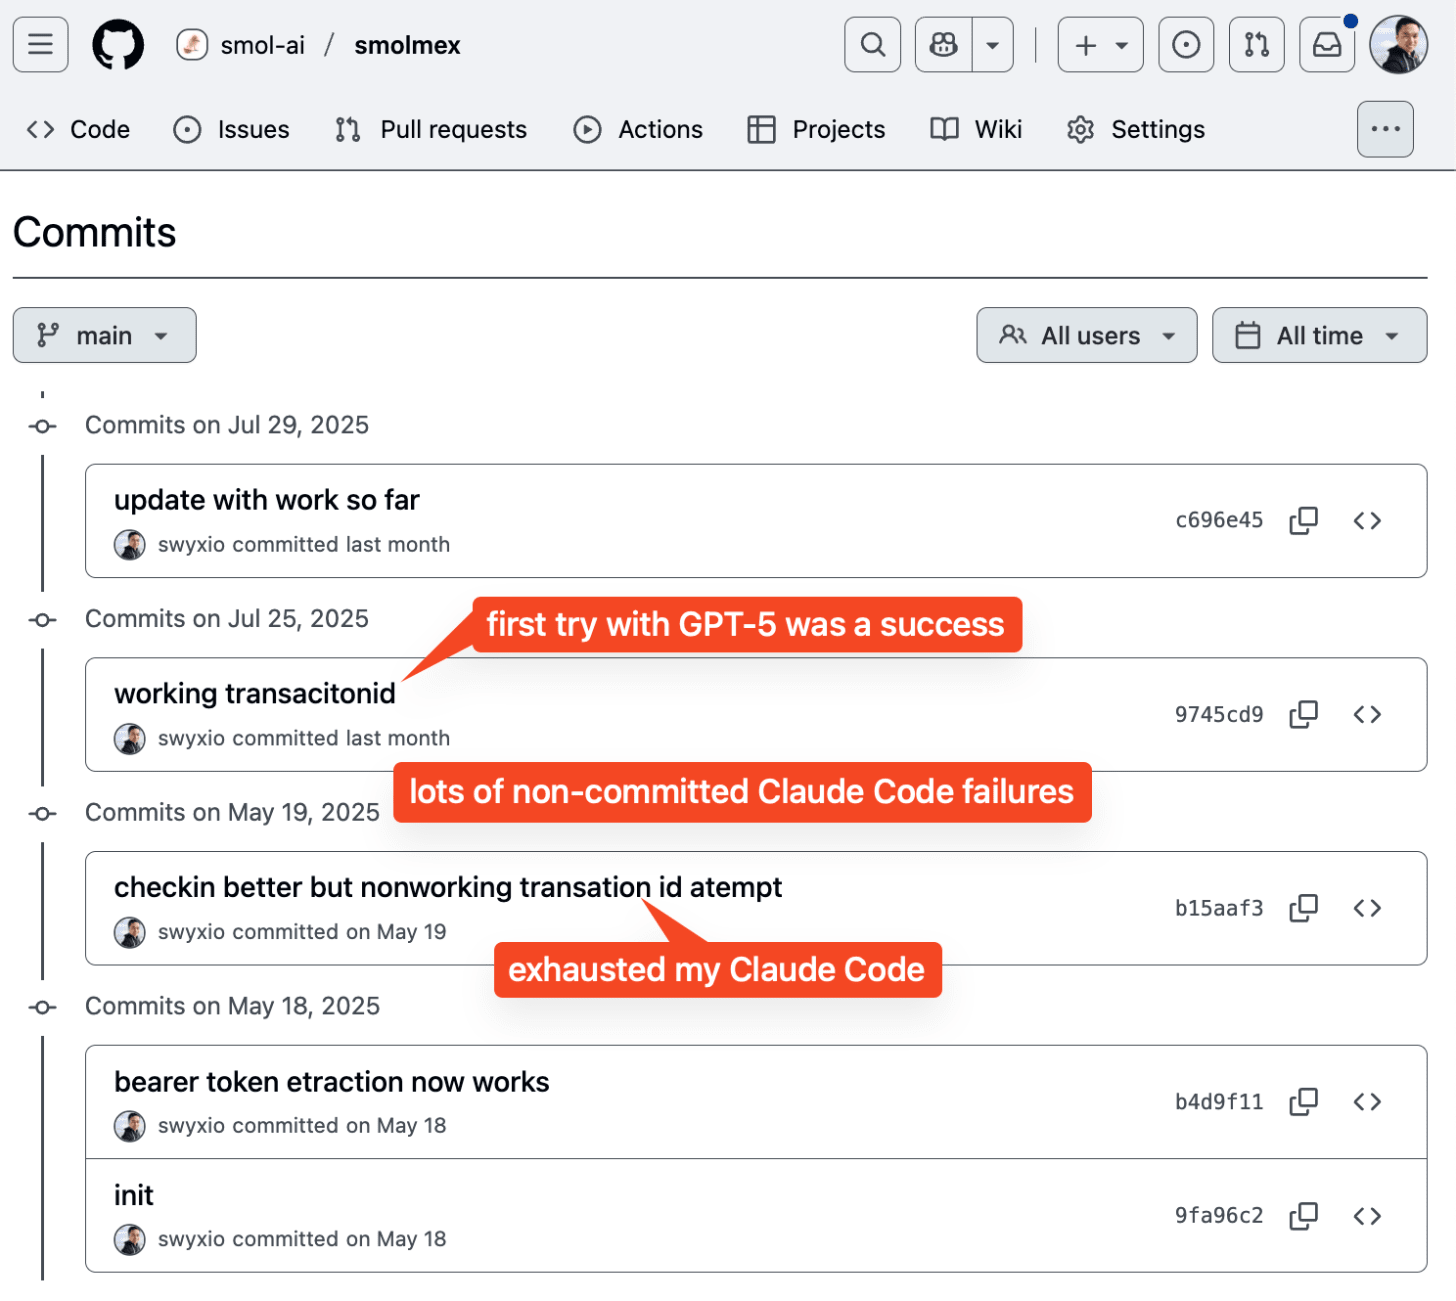Click swyxio avatar on bearer token commit
The image size is (1456, 1301).
130,1126
